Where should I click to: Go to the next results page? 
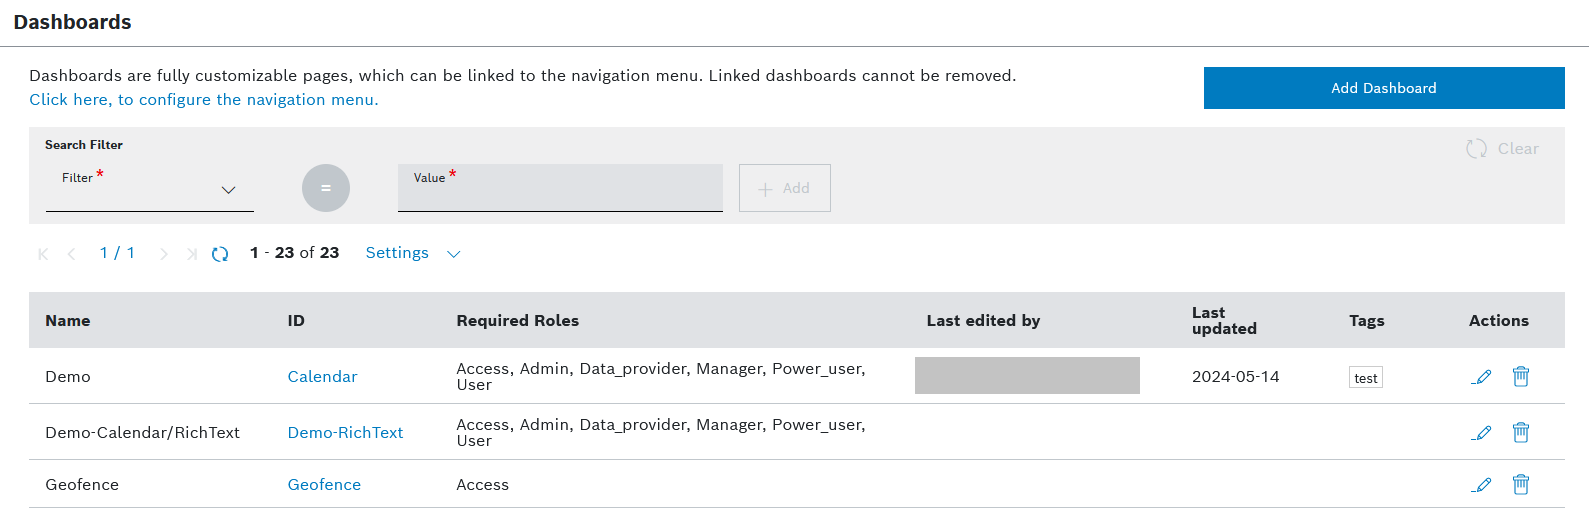click(x=164, y=254)
